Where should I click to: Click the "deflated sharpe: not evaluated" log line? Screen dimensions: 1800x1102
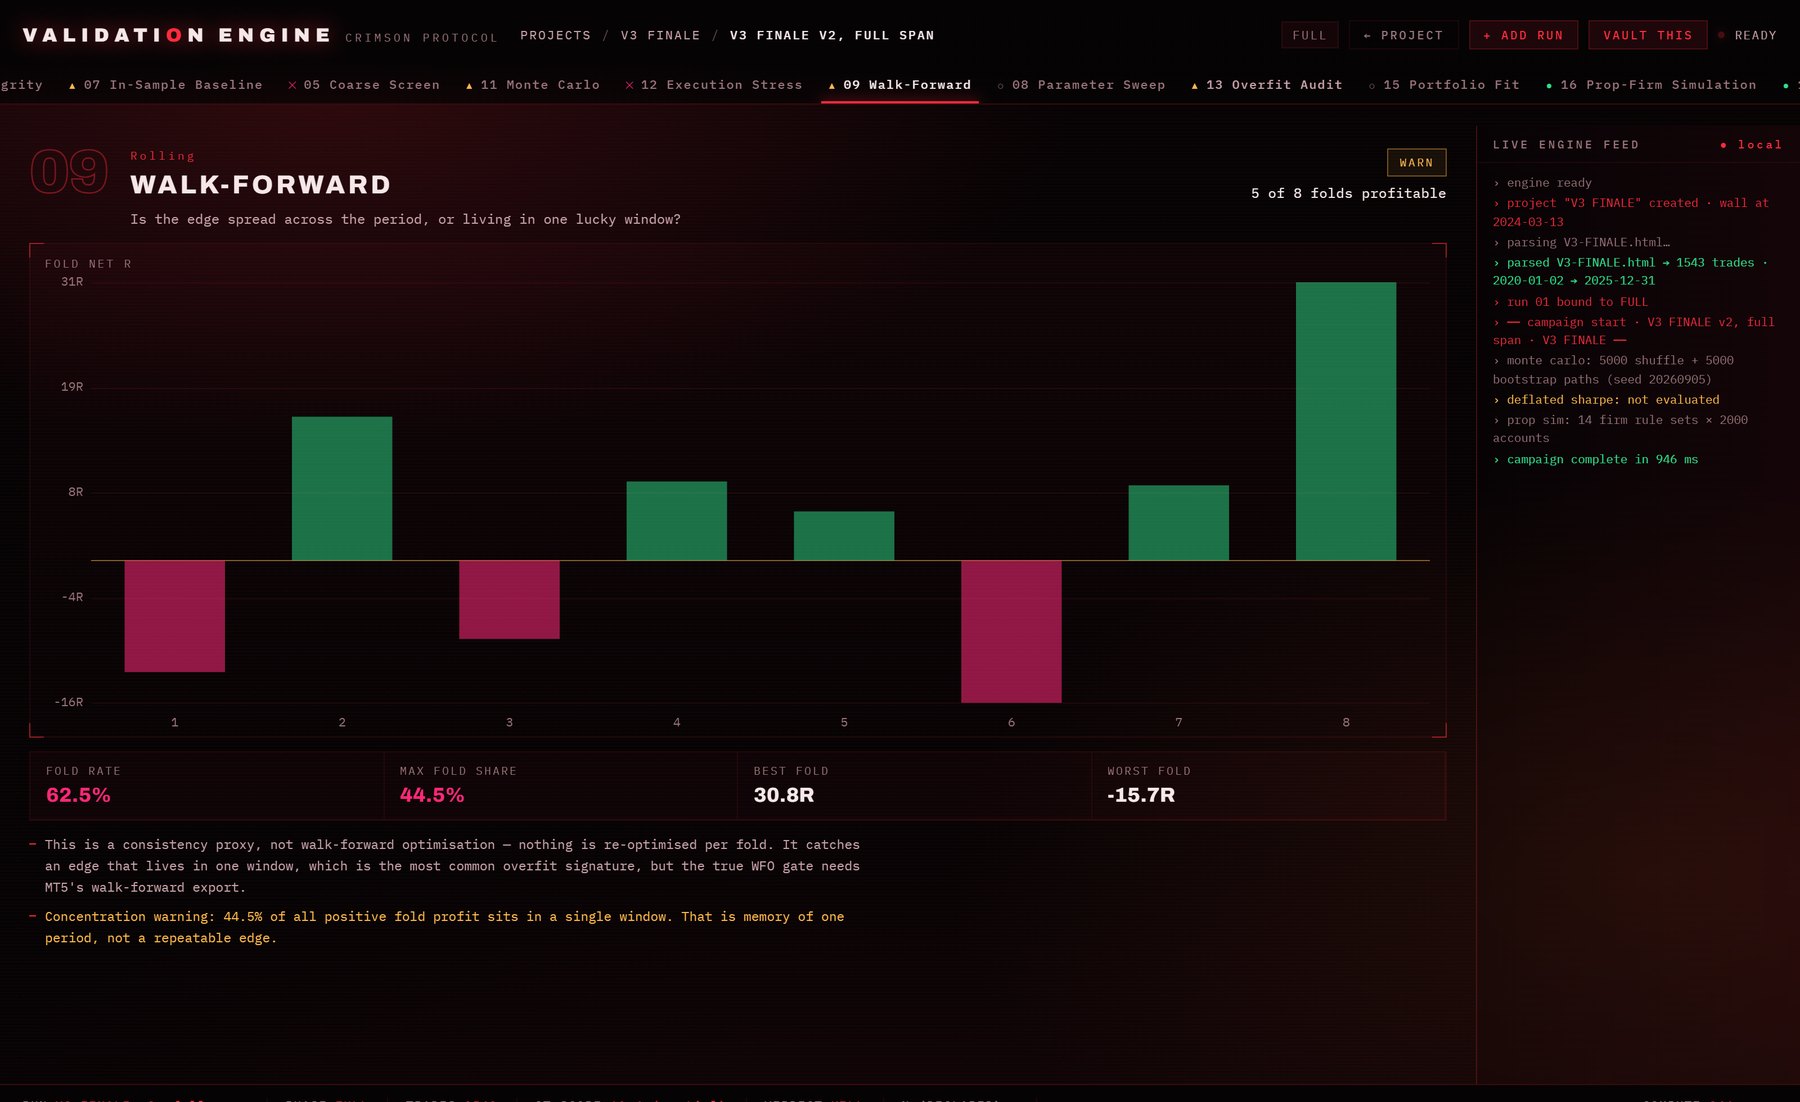(x=1606, y=399)
